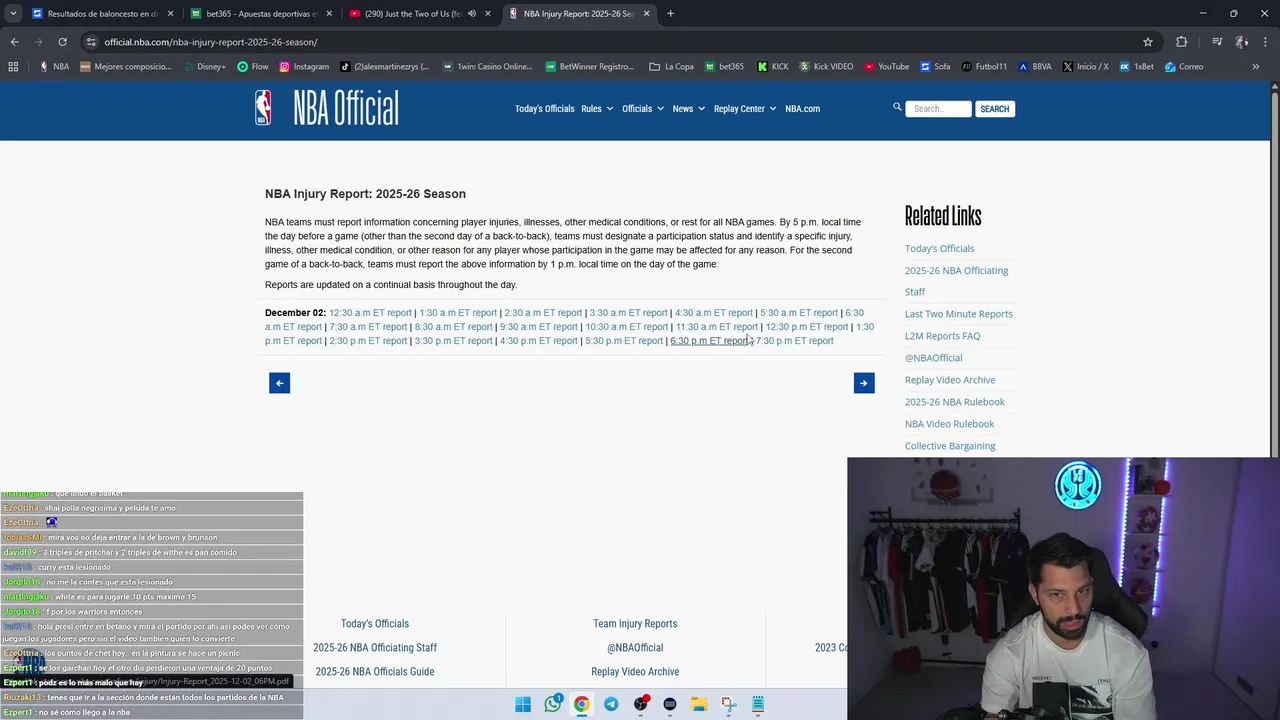The width and height of the screenshot is (1280, 720).
Task: Click the NBA Official logo
Action: 327,108
